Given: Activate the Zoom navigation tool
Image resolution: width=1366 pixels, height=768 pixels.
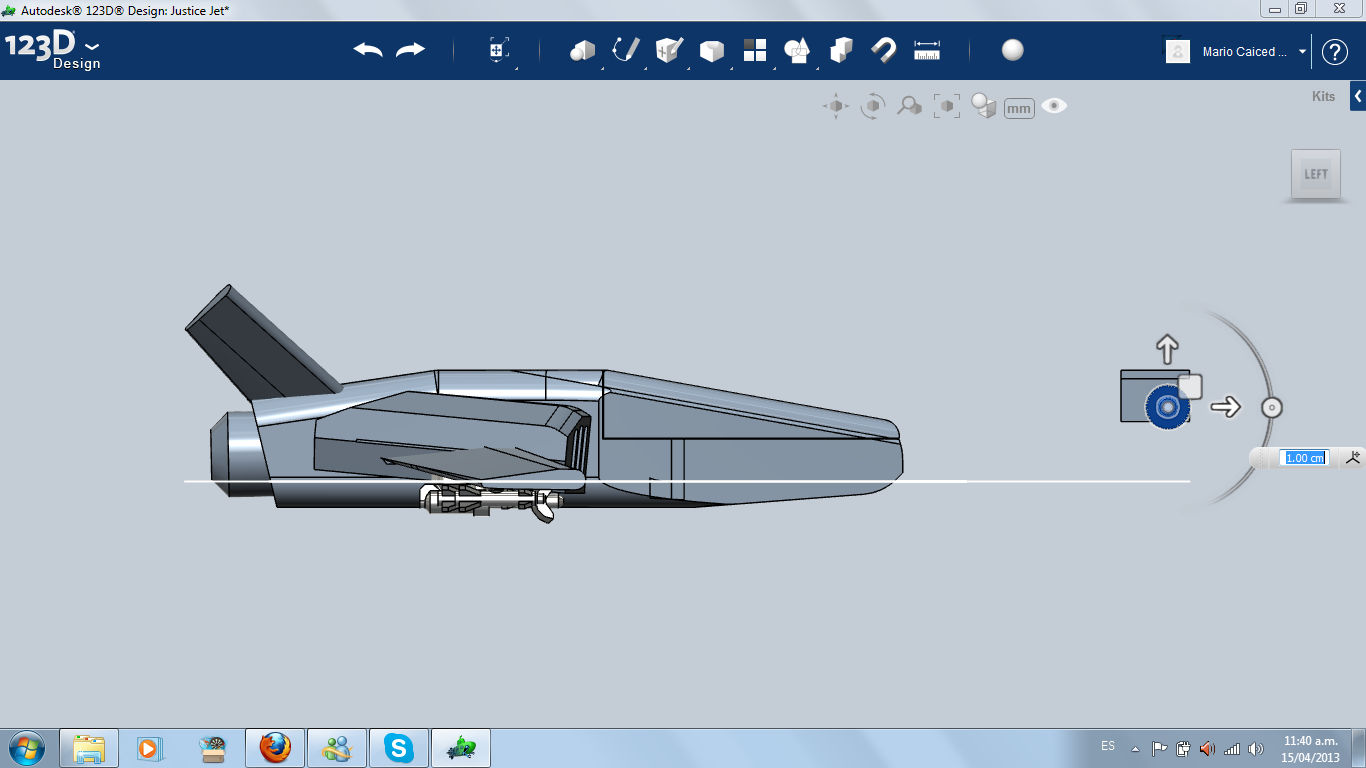Looking at the screenshot, I should click(x=909, y=106).
